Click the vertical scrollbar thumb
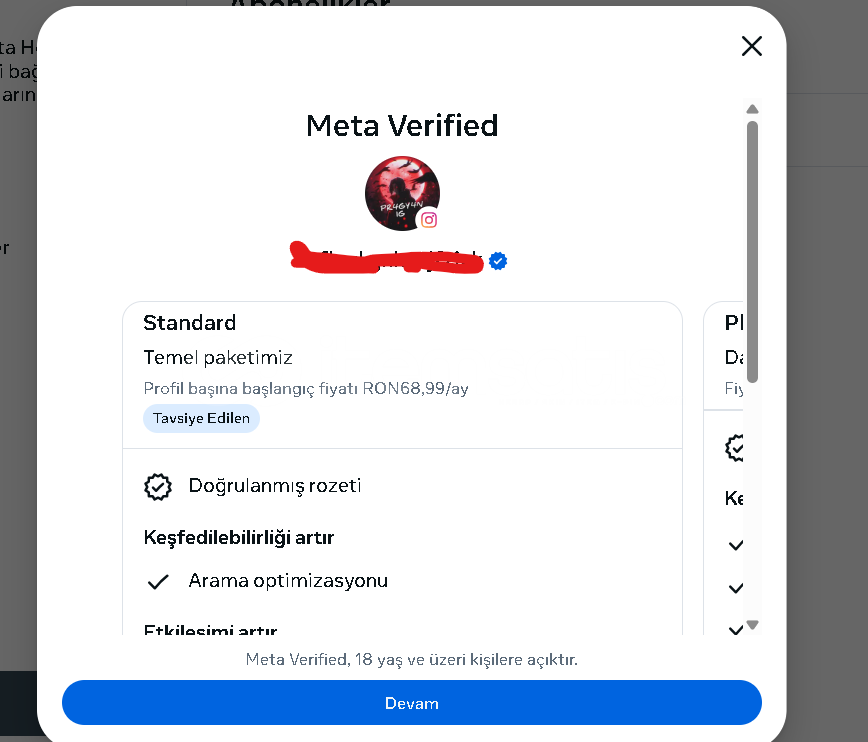Viewport: 868px width, 742px height. tap(753, 250)
